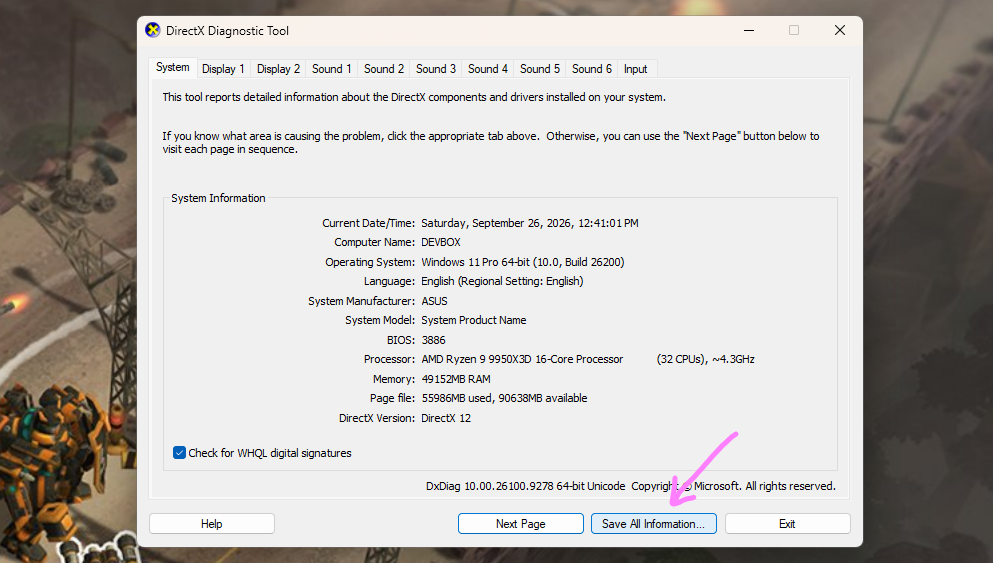Click the English Regional Setting language value
This screenshot has width=993, height=563.
(502, 281)
